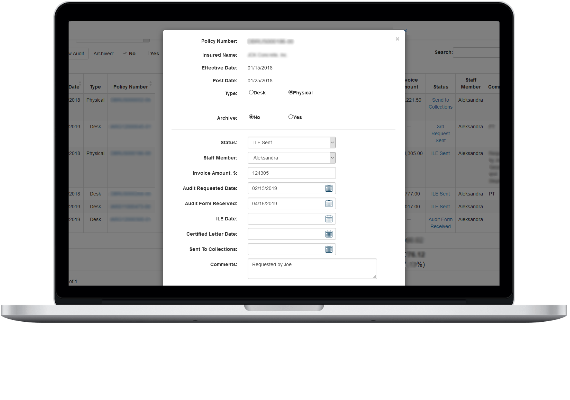Set Archived to Yes
Viewport: 570px width, 400px height.
coord(290,117)
